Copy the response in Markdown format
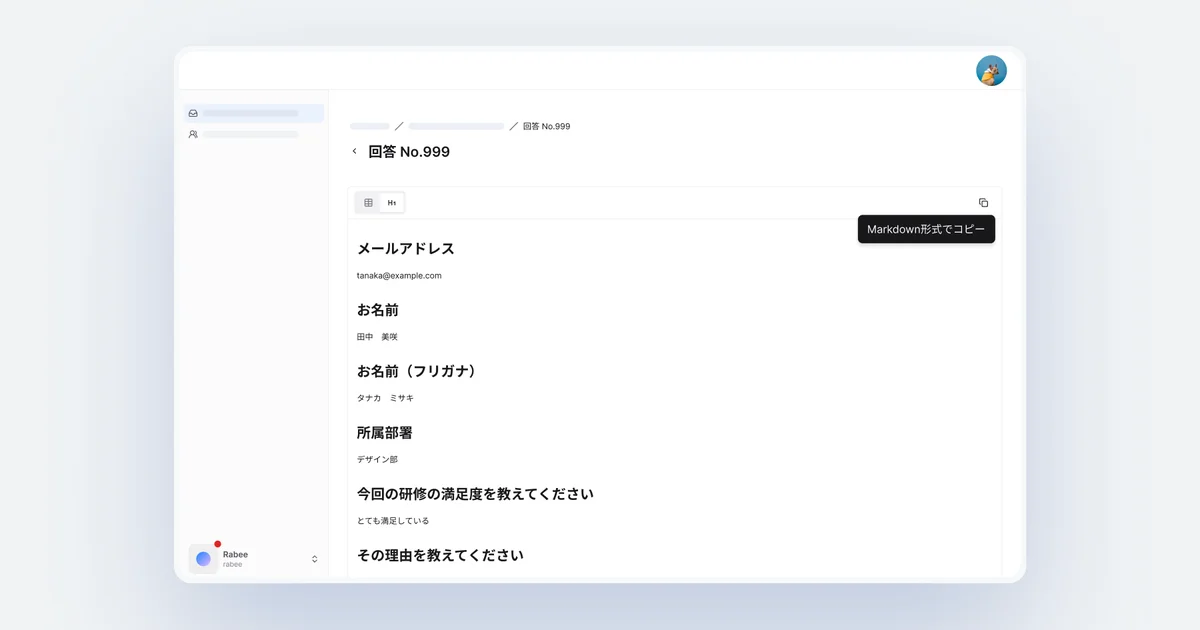This screenshot has height=630, width=1200. (x=983, y=202)
